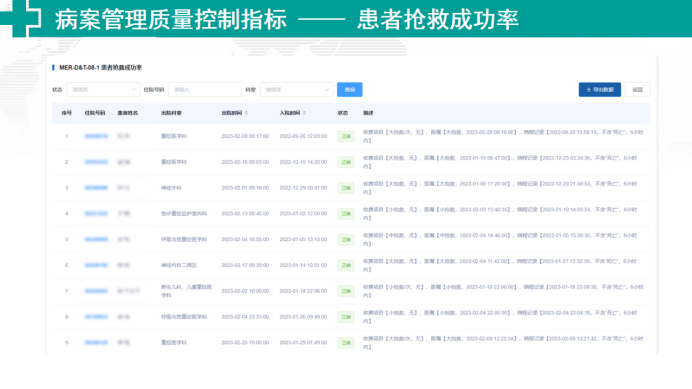Viewport: 692px width, 389px height.
Task: Select admission time 2022-12-29 20:31:00
Action: [303, 188]
